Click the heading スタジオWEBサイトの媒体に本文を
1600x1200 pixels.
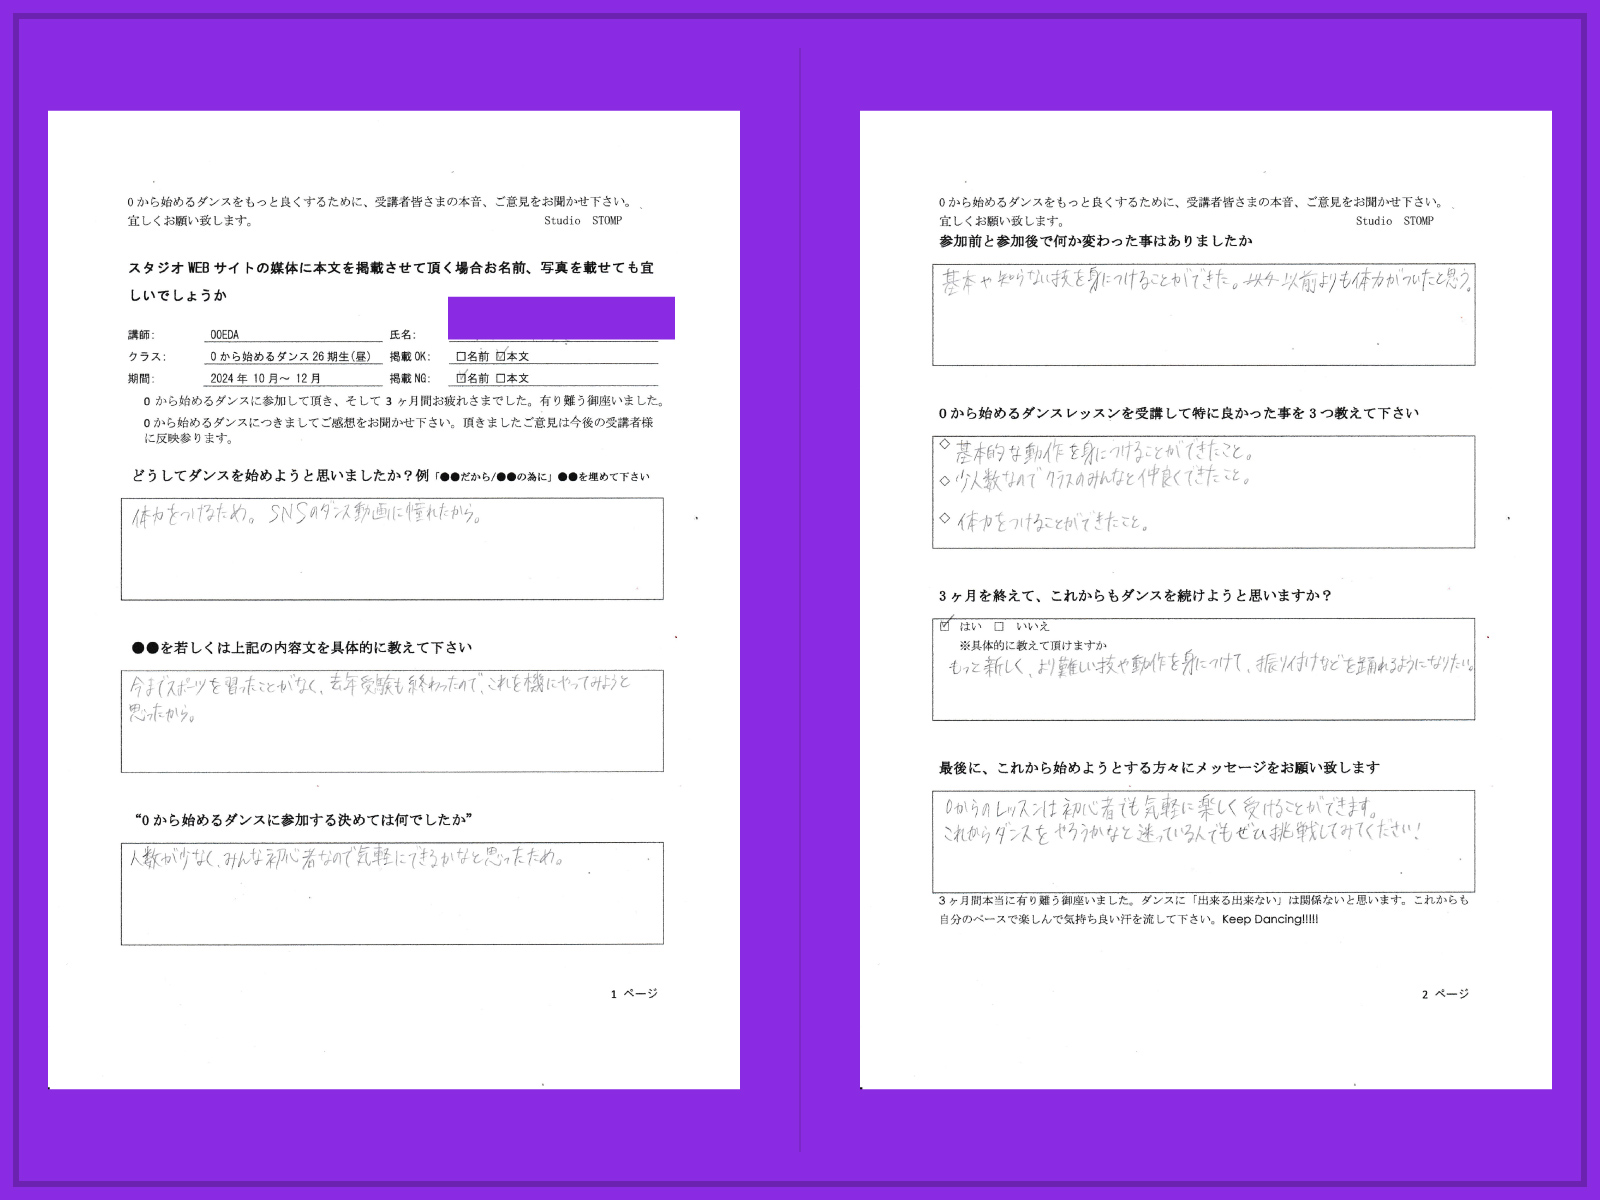[x=391, y=281]
